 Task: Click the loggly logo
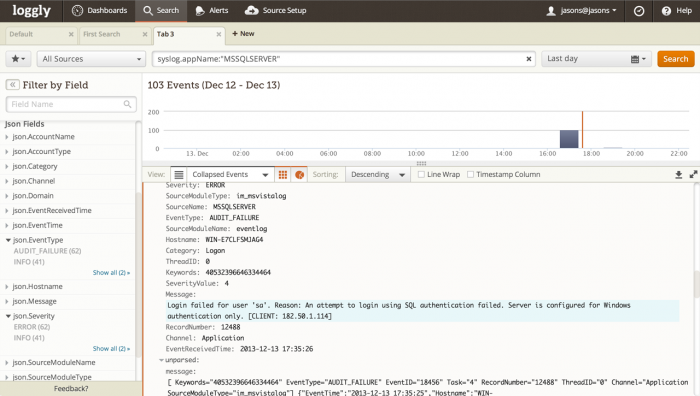point(31,10)
